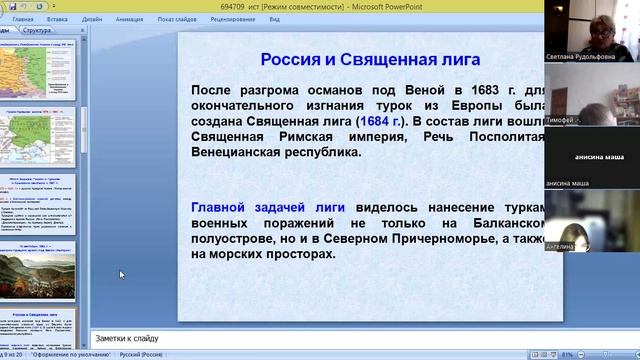The width and height of the screenshot is (640, 360).
Task: Click the Undo arrow icon
Action: click(24, 7)
